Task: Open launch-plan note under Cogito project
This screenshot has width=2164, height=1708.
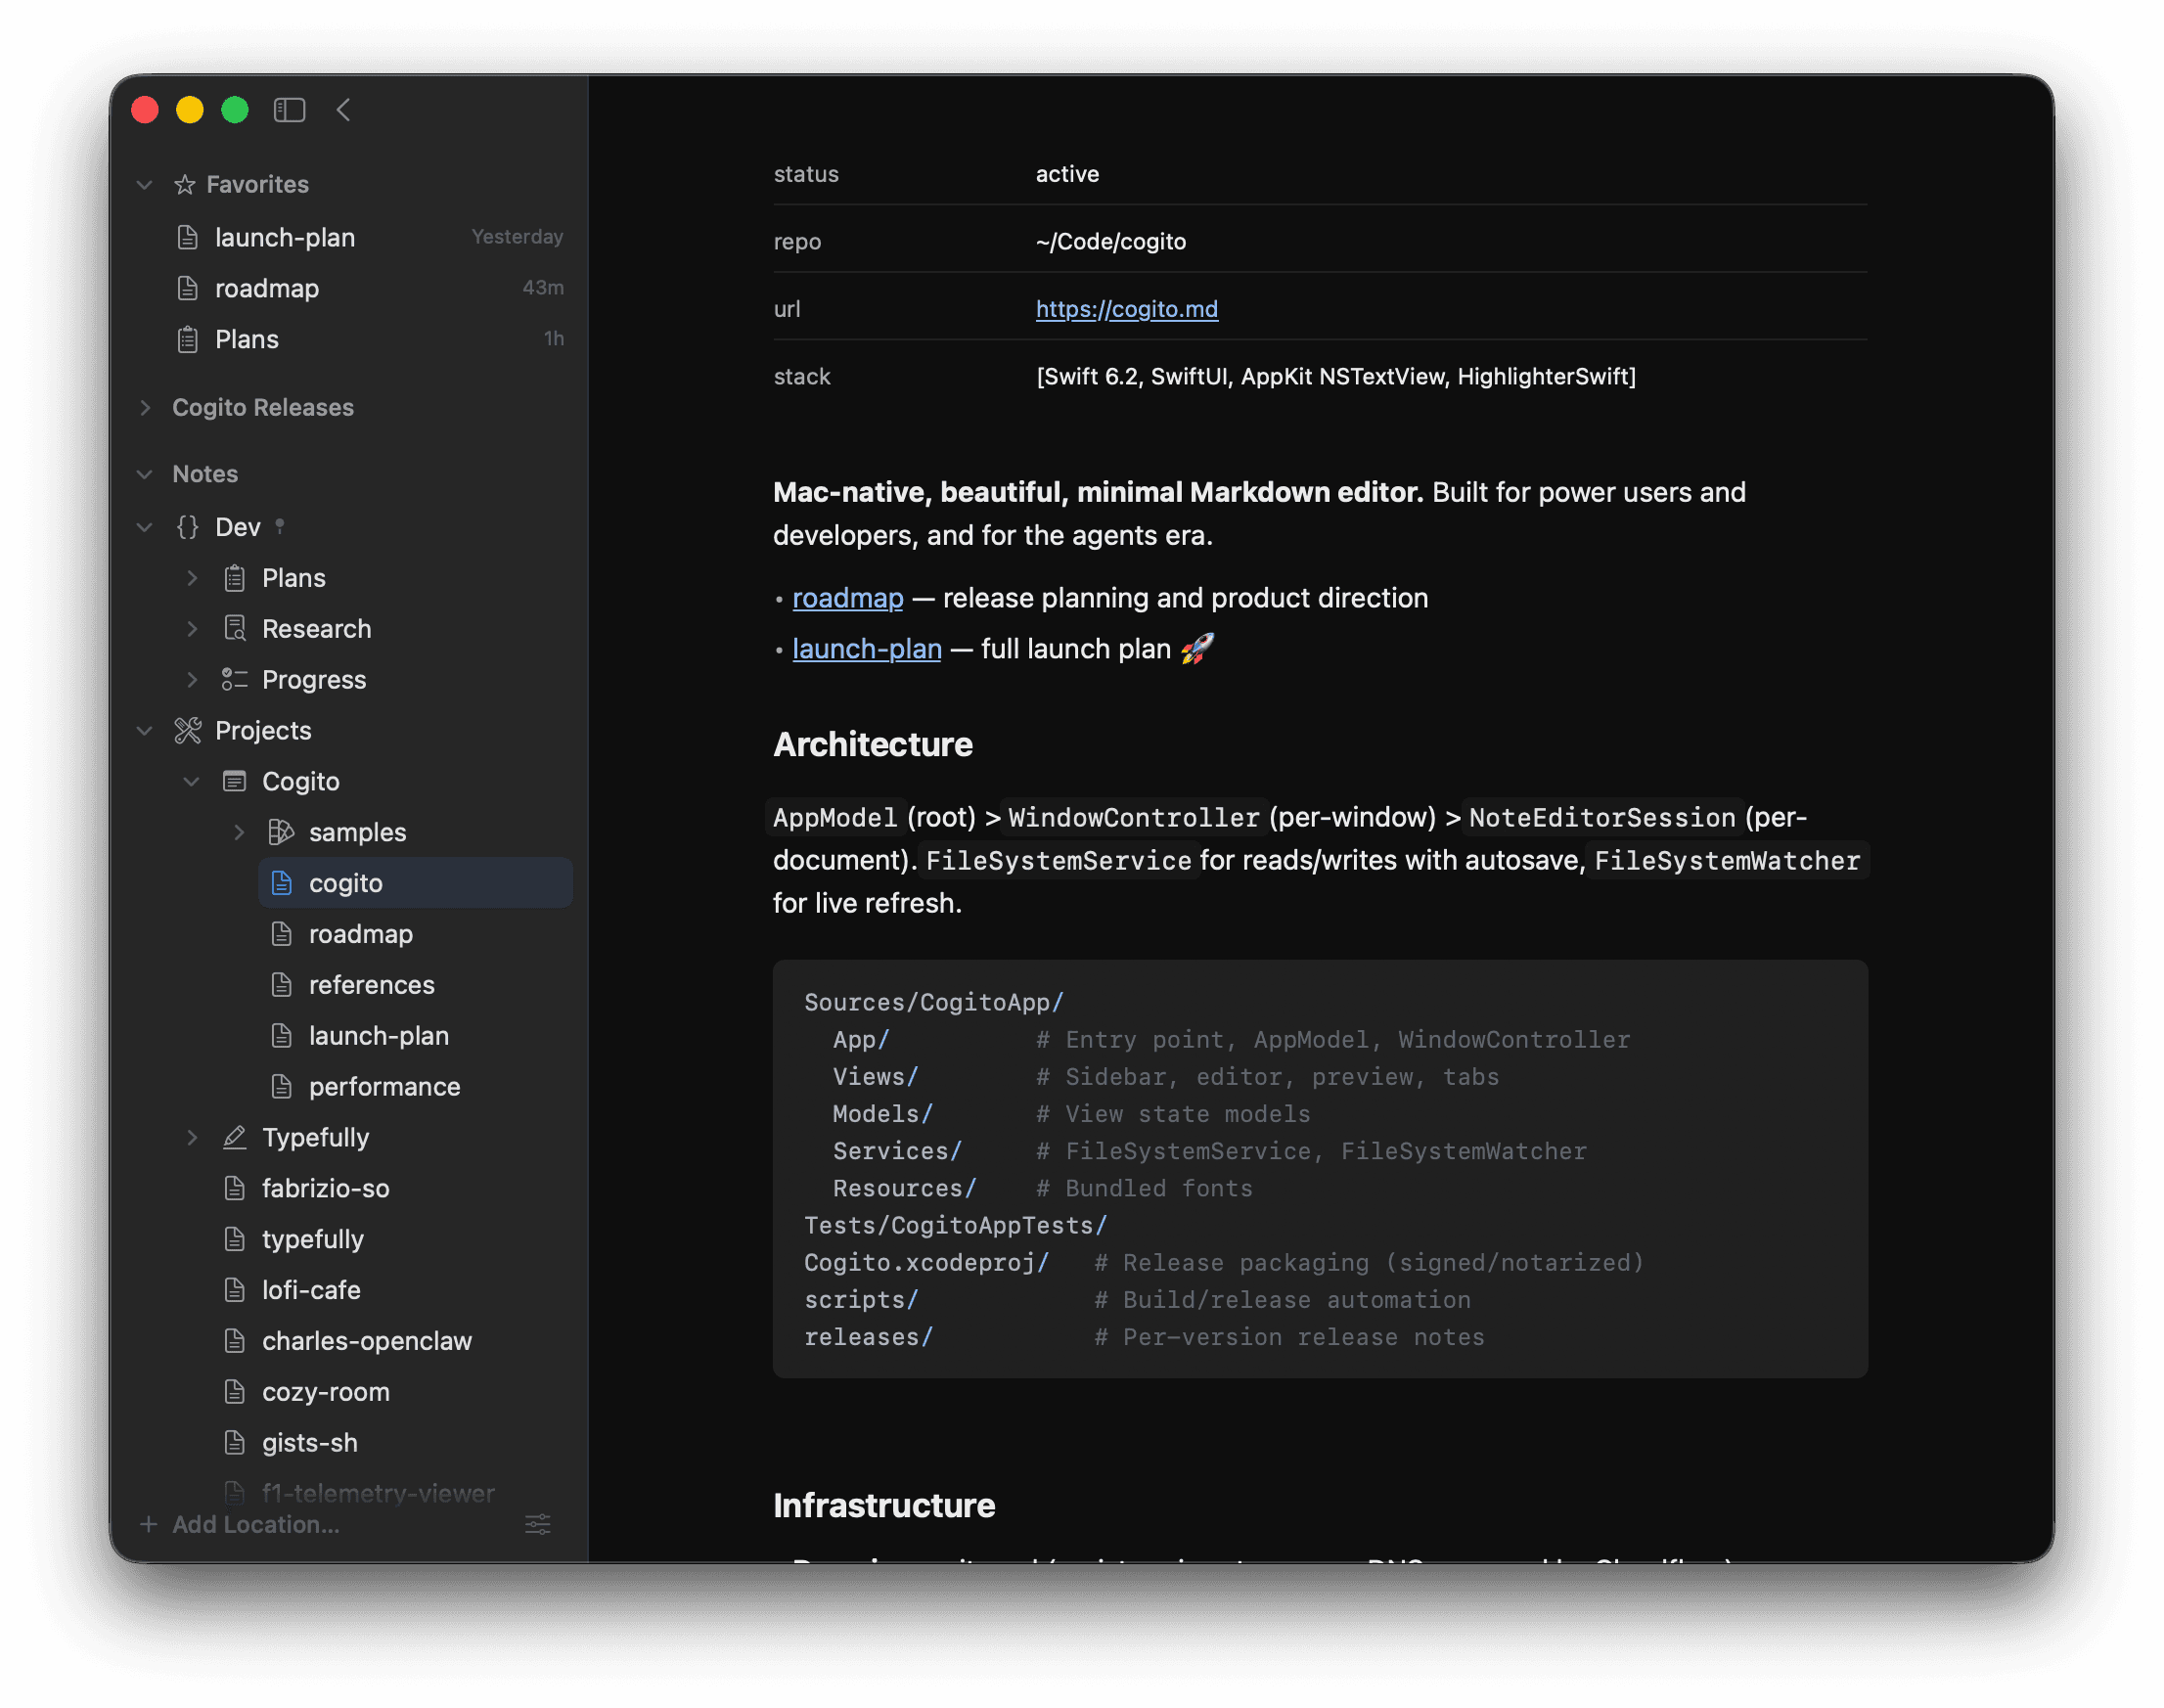Action: pos(415,1036)
